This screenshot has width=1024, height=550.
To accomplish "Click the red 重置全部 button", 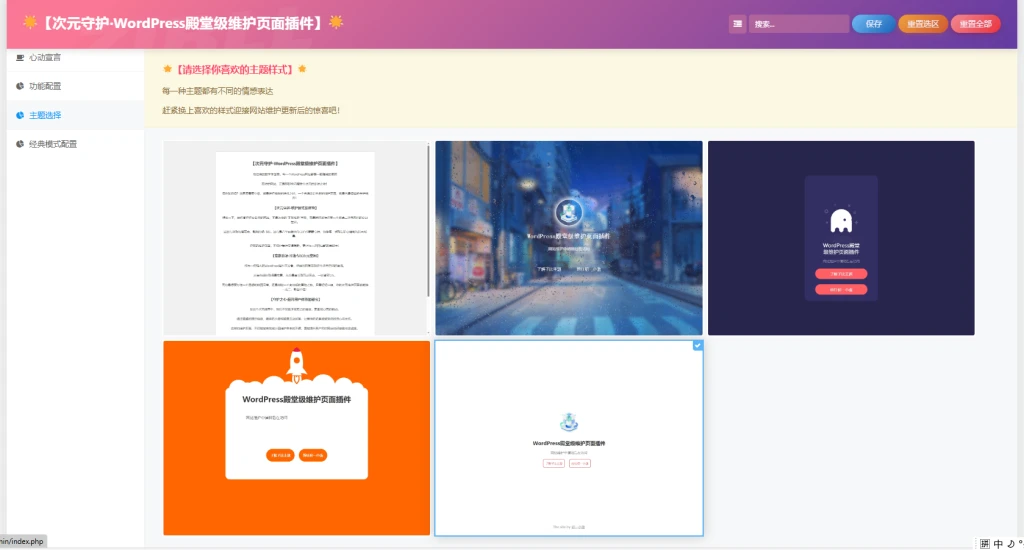I will point(975,24).
